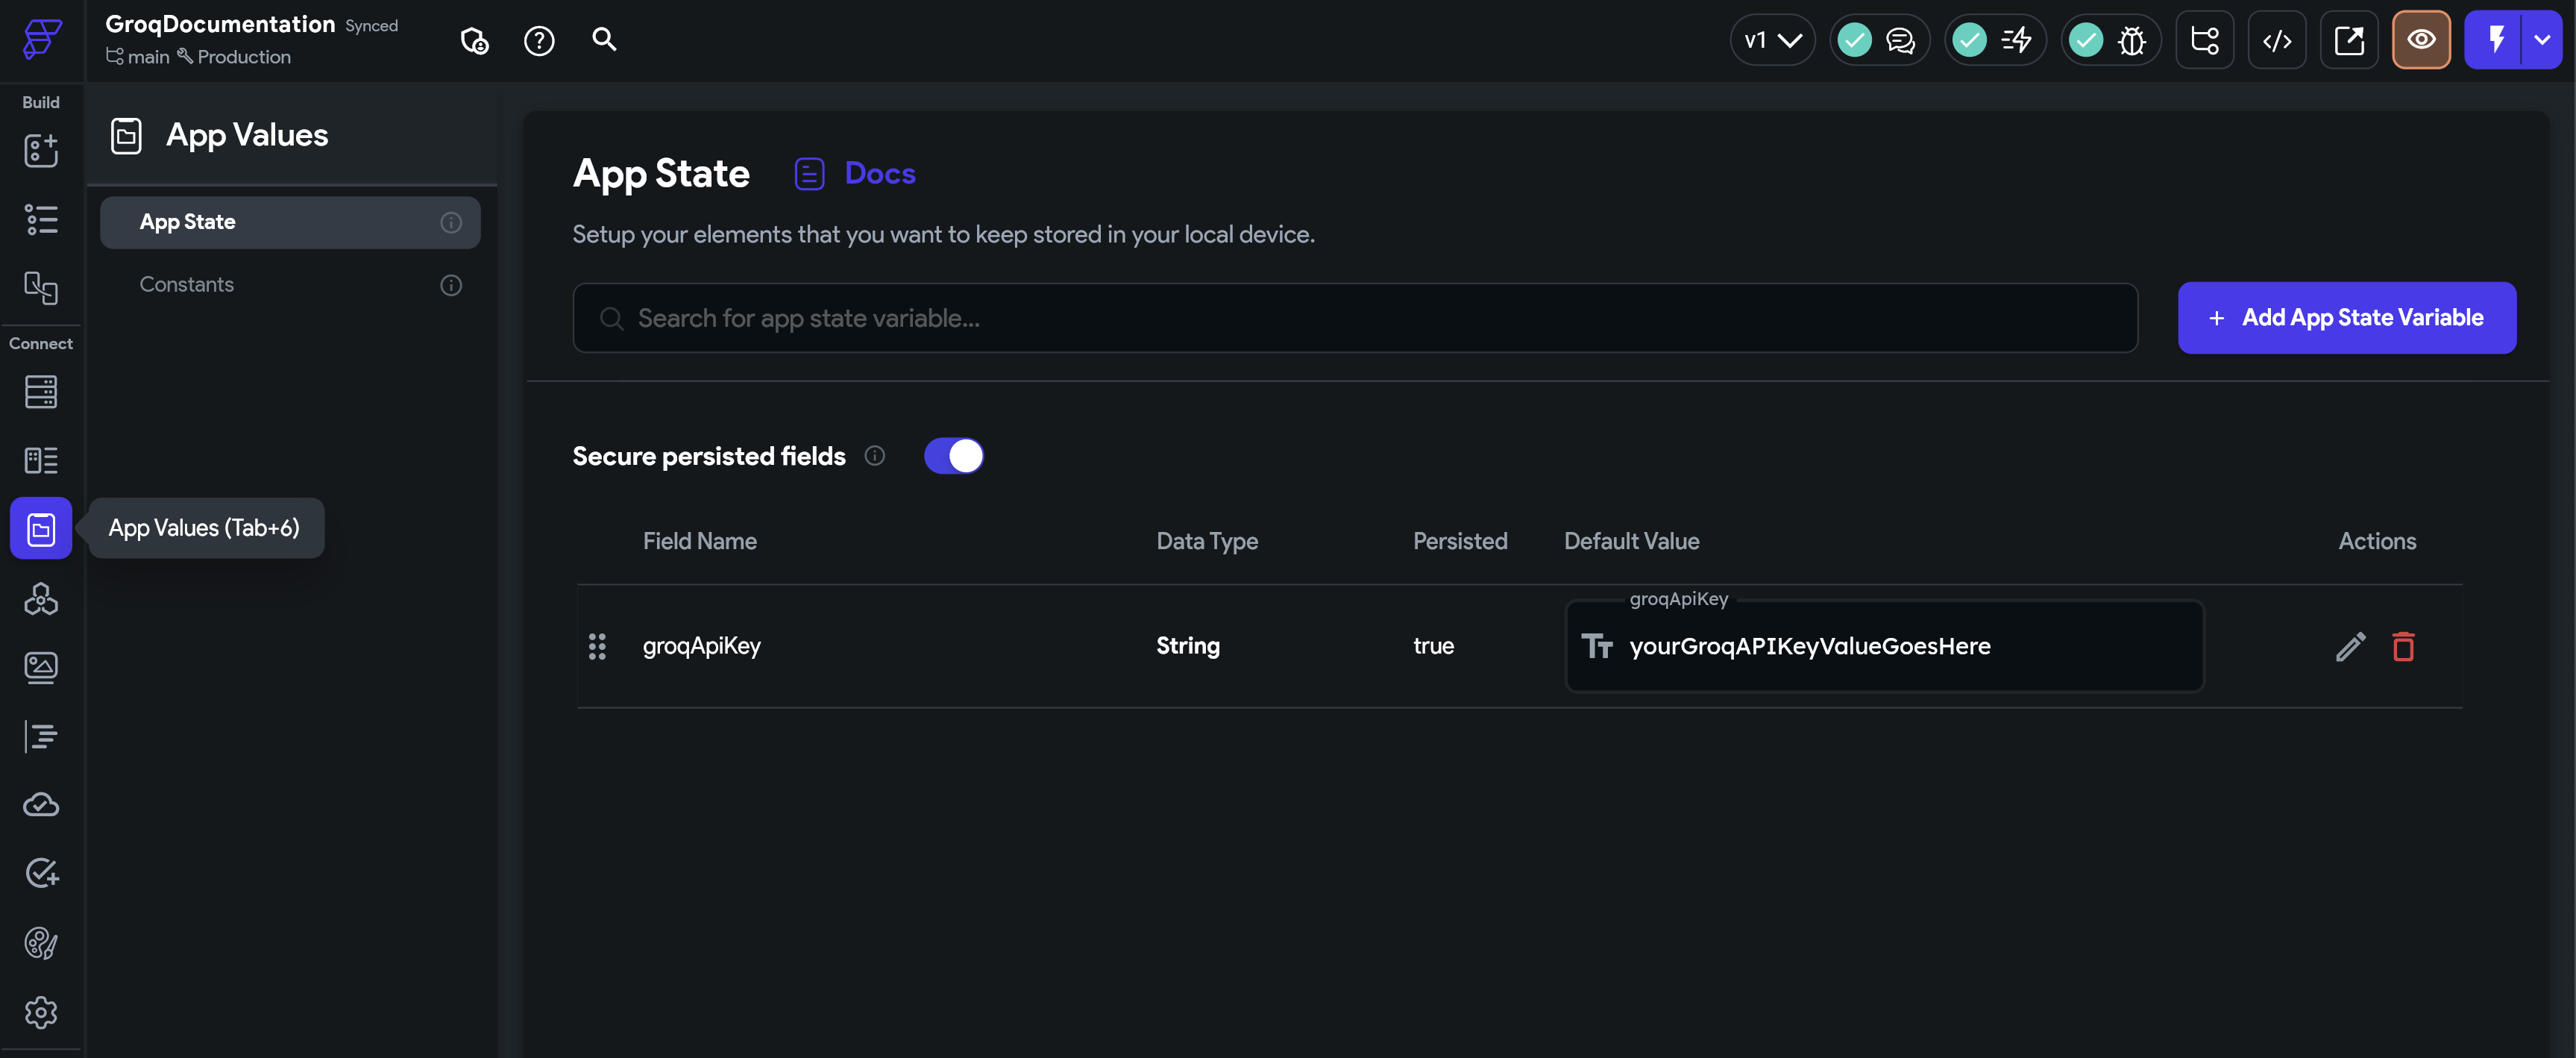The height and width of the screenshot is (1058, 2576).
Task: Click info icon beside Secure persisted fields
Action: 875,456
